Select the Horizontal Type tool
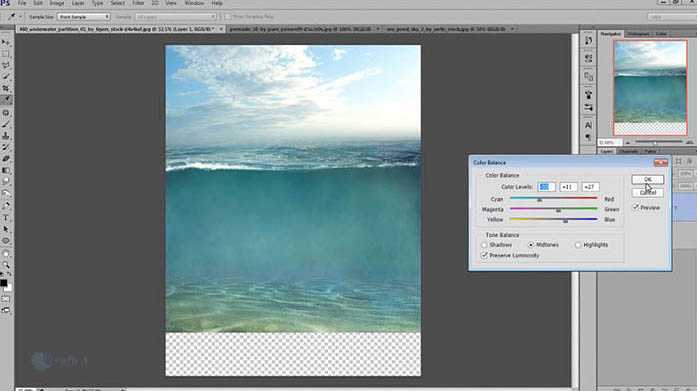Image resolution: width=697 pixels, height=391 pixels. [6, 217]
